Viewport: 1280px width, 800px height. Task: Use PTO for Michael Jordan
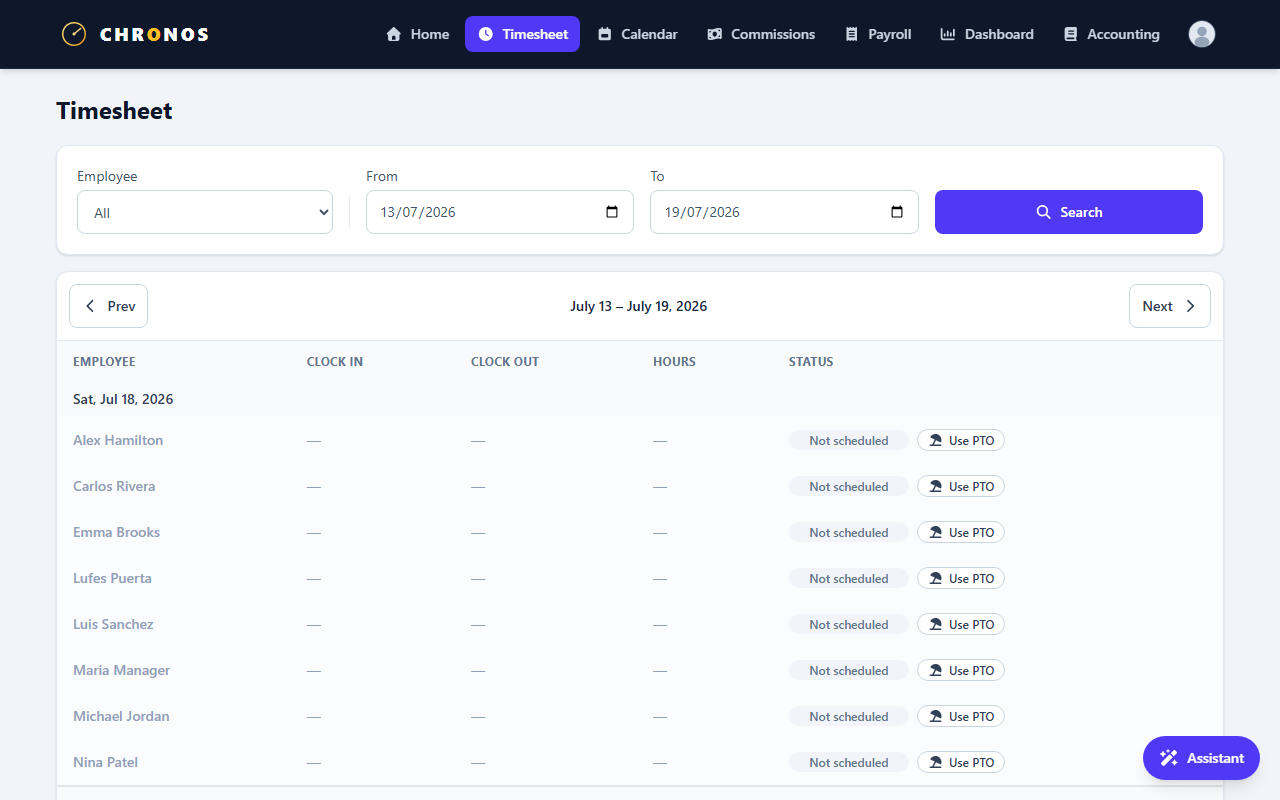click(961, 716)
